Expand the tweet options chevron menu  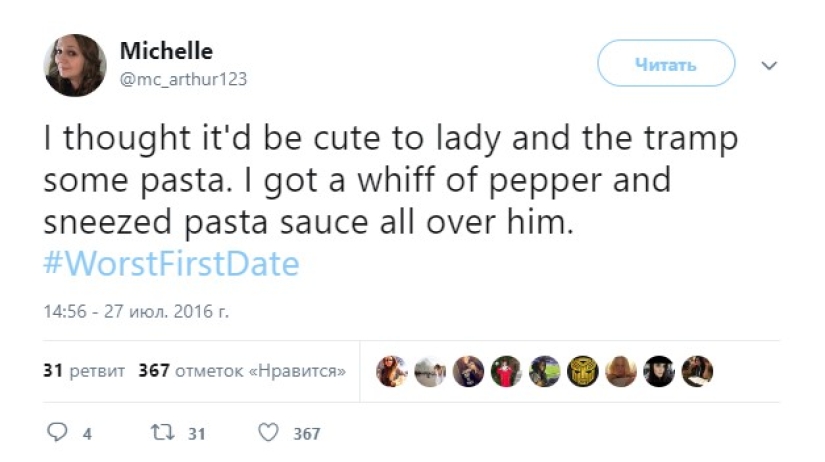pyautogui.click(x=769, y=65)
